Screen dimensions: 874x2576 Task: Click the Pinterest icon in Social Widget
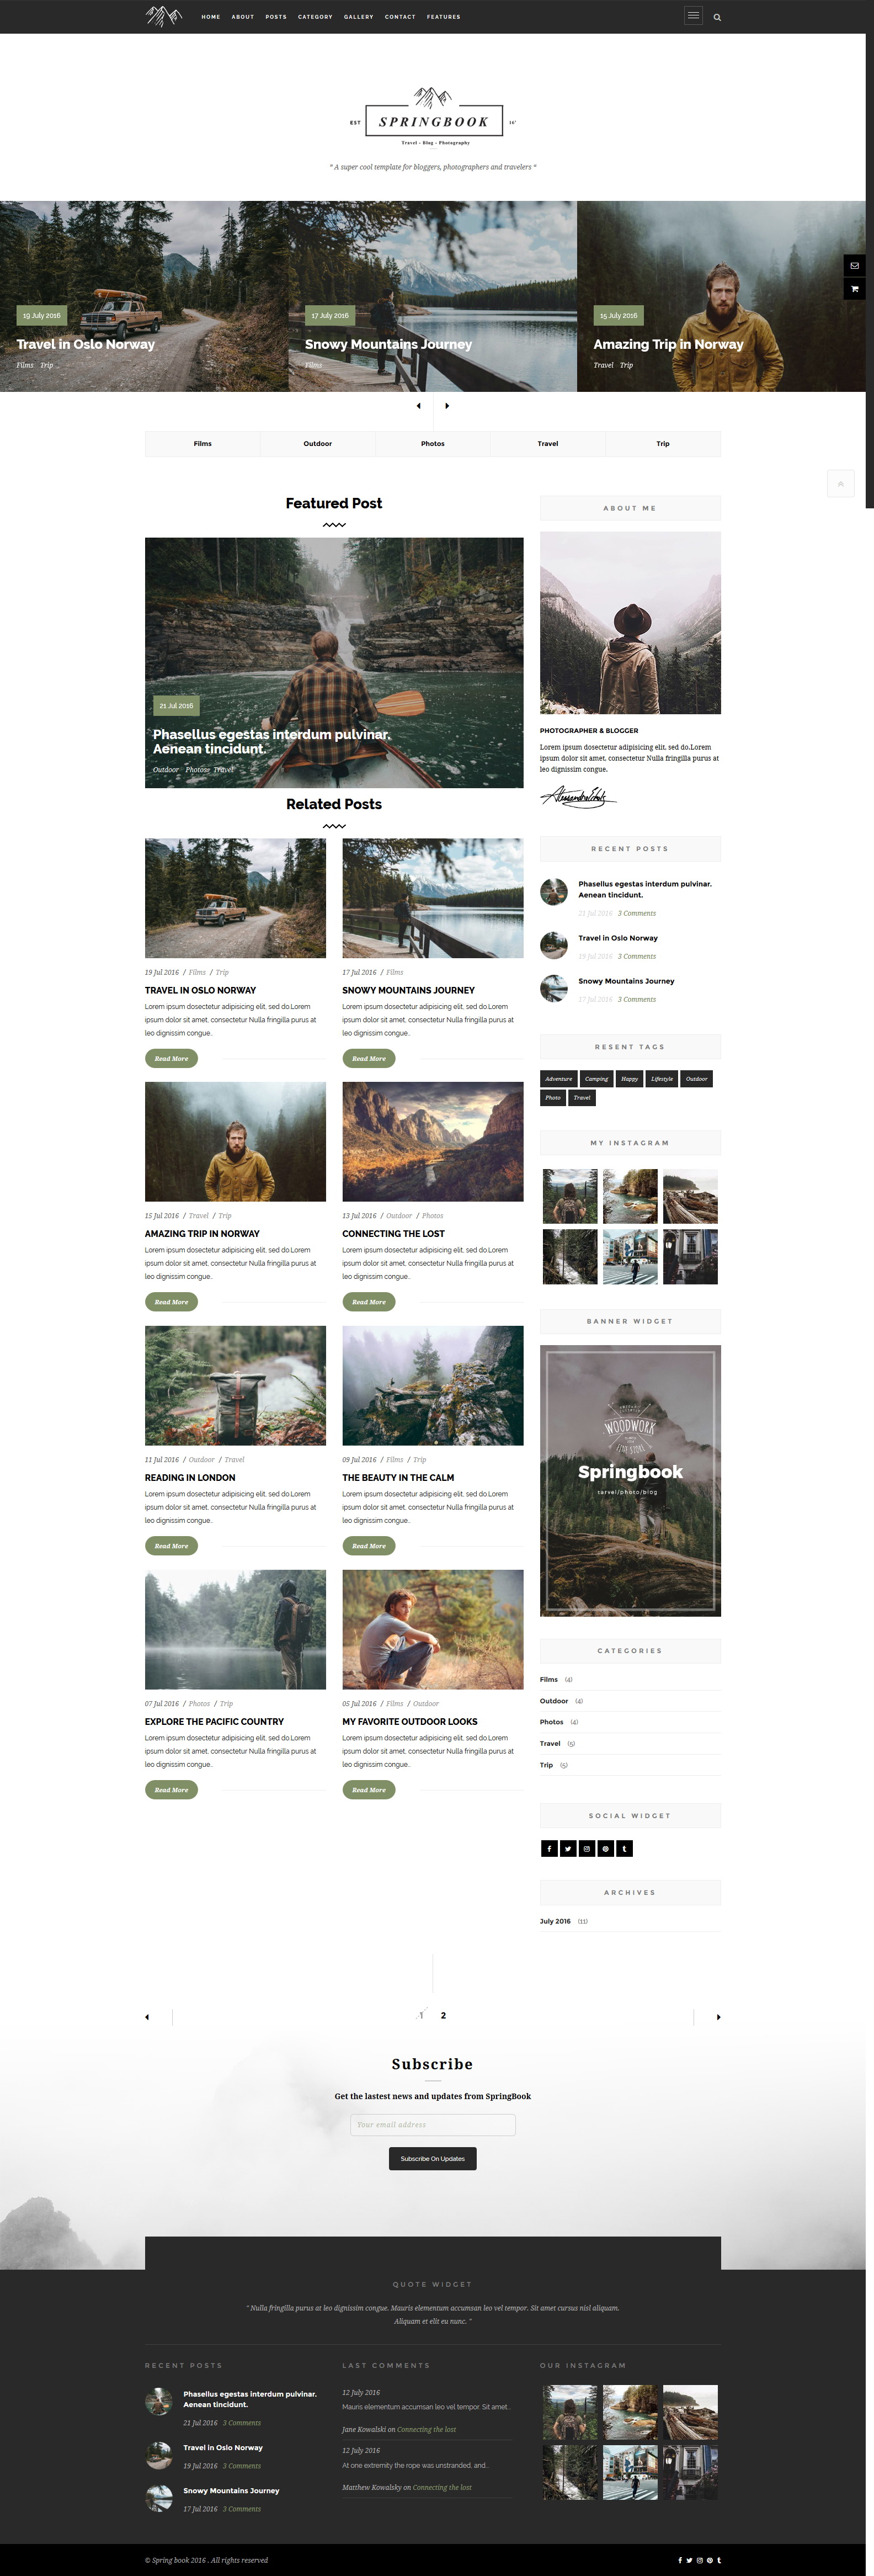click(x=605, y=1848)
